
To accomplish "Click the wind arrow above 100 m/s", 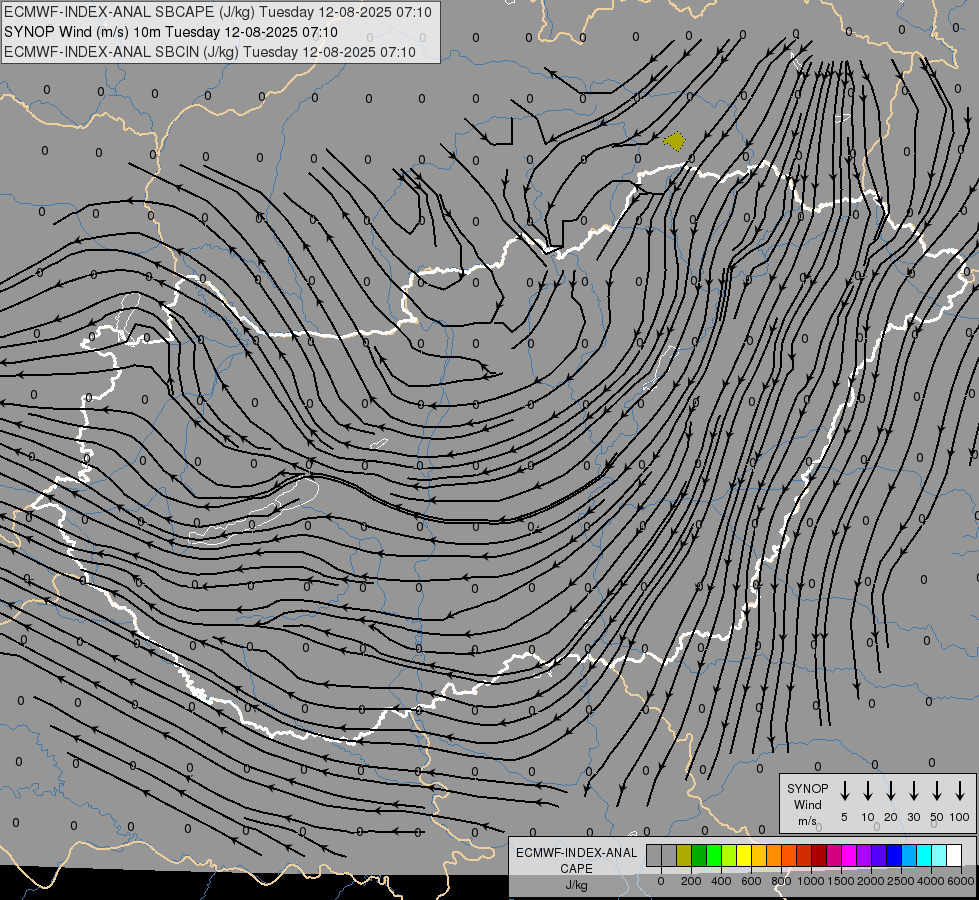I will tap(960, 791).
